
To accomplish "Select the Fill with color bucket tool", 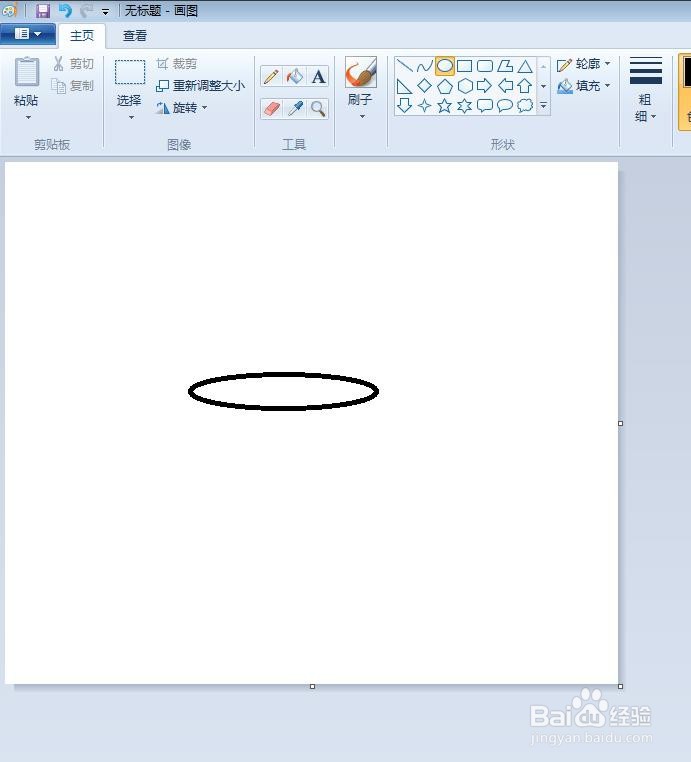I will [x=295, y=77].
